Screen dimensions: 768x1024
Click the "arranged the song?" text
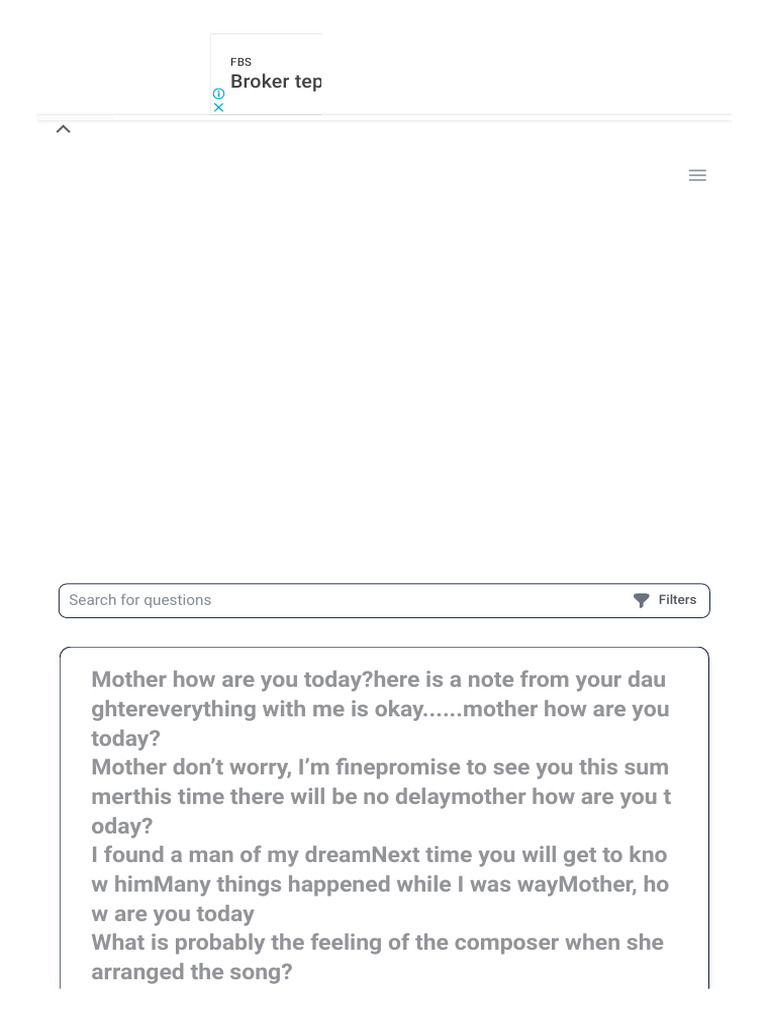pyautogui.click(x=192, y=972)
